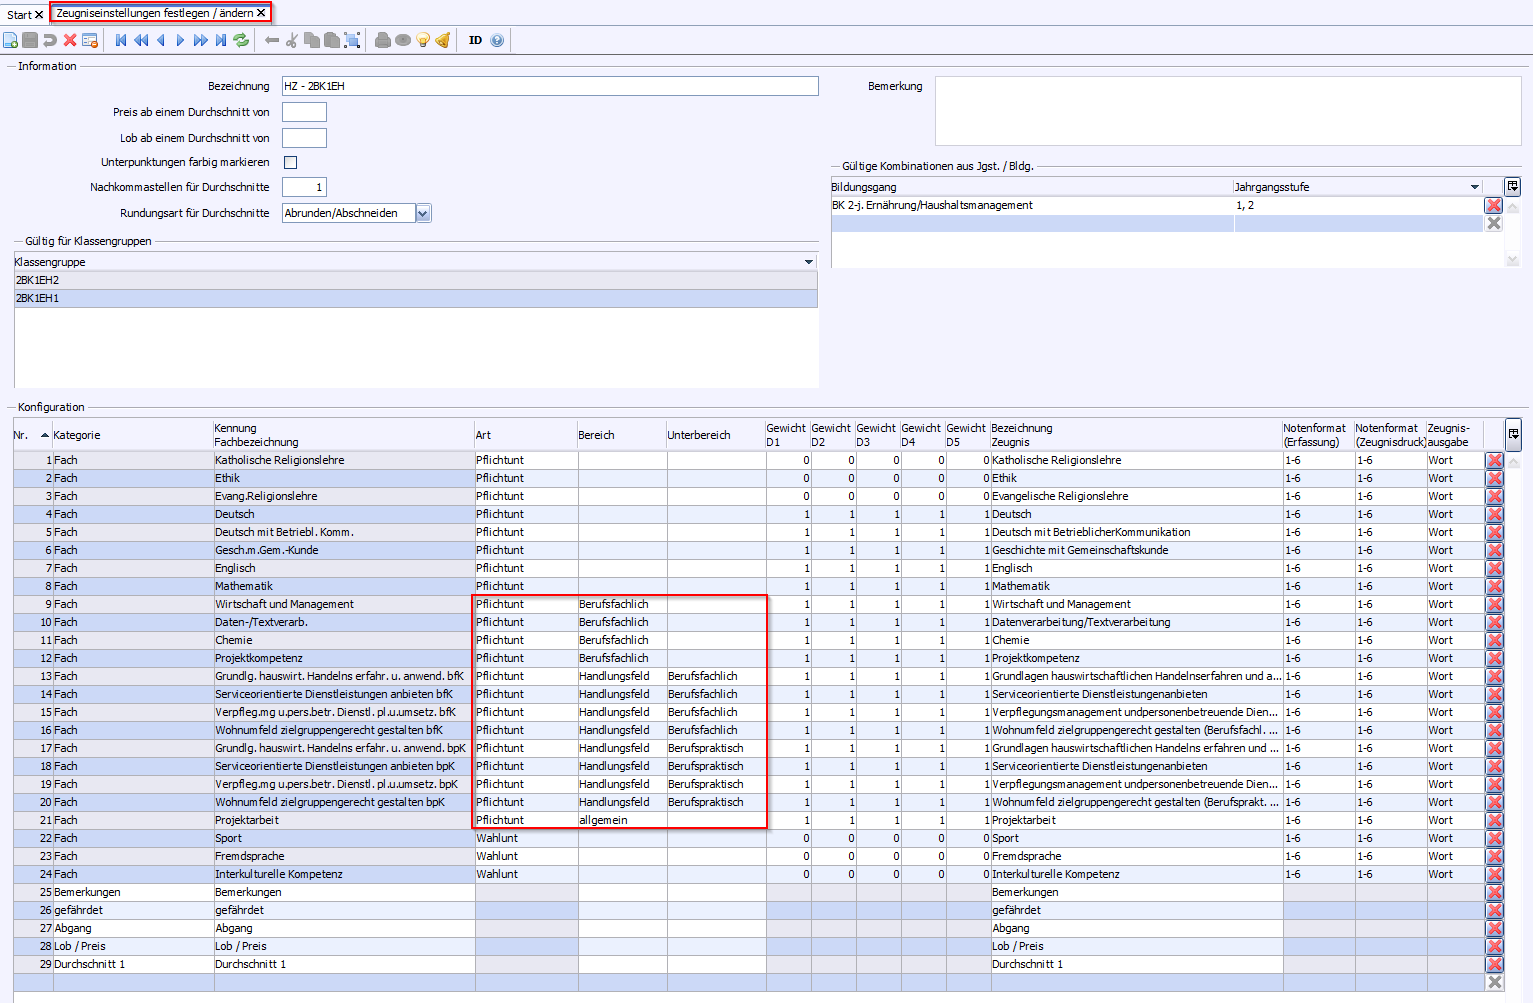Click the ID toolbar button
Screen dimensions: 1533x1003
coord(475,40)
